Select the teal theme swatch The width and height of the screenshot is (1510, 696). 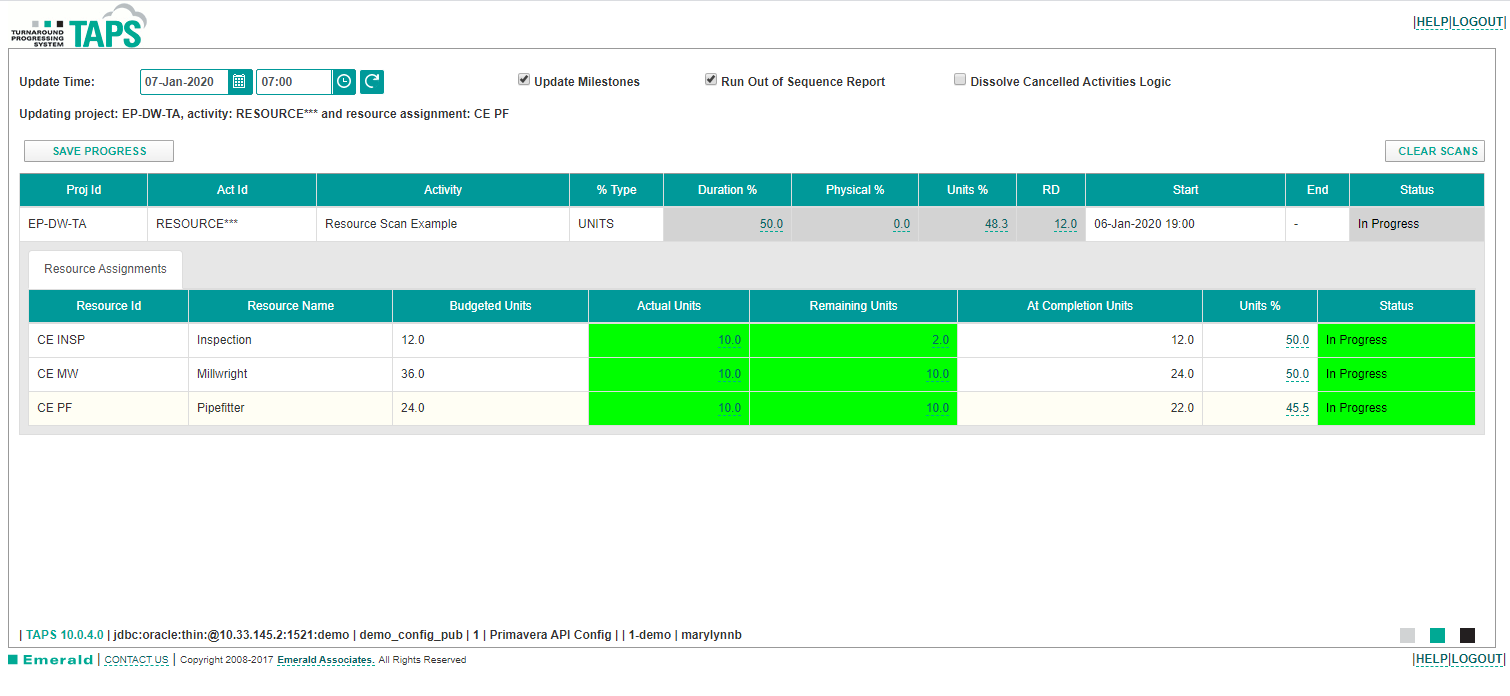click(1438, 635)
